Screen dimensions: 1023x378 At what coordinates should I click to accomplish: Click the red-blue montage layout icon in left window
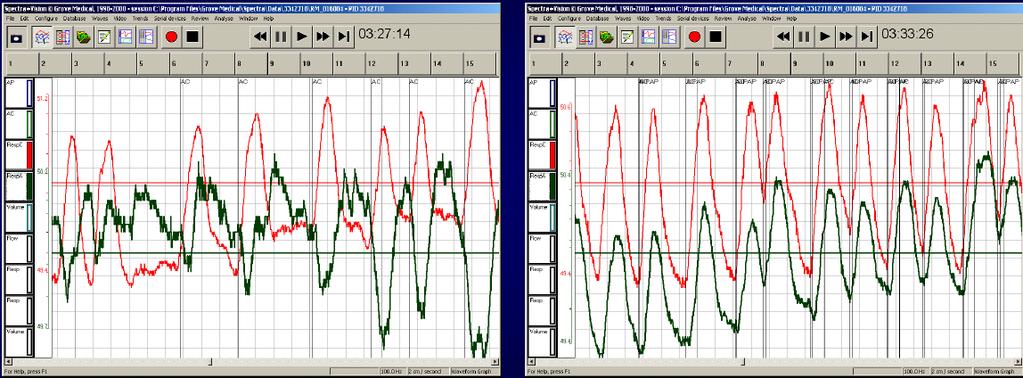63,37
